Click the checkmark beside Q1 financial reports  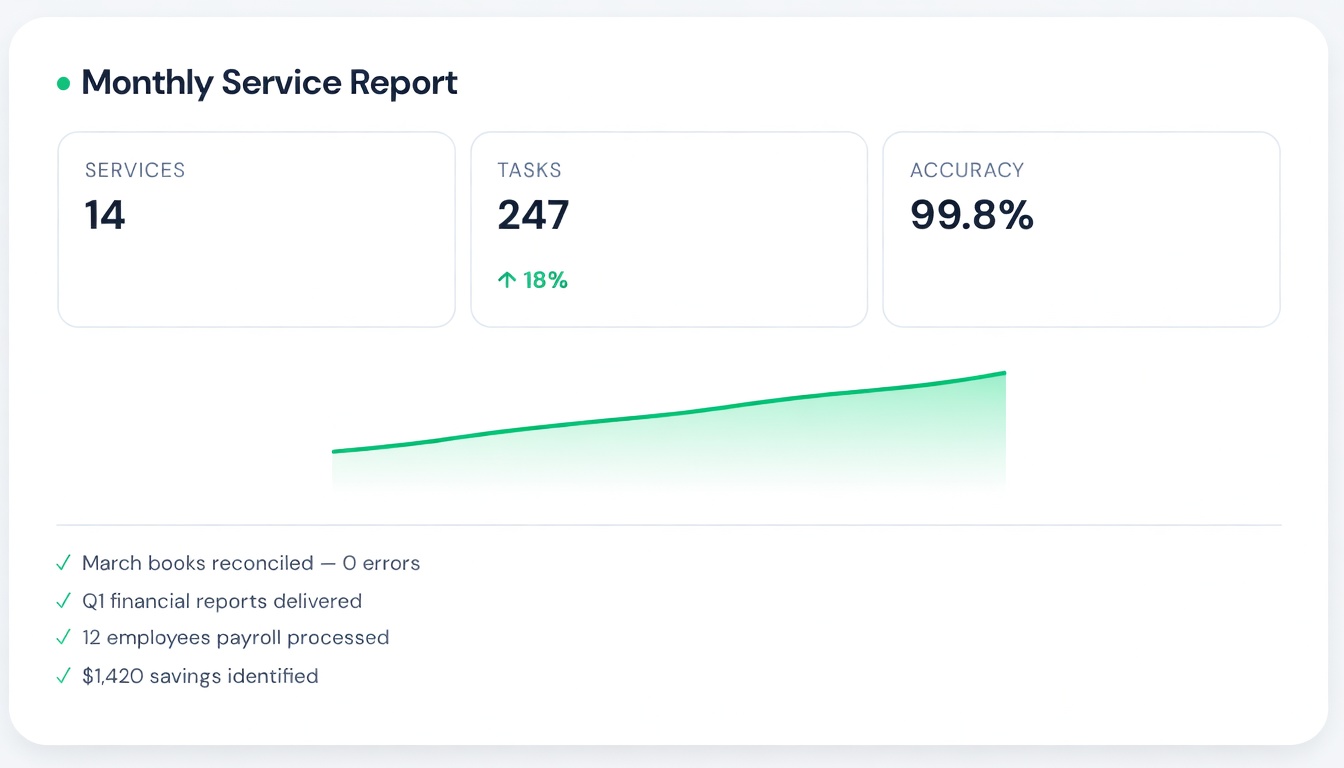[64, 602]
